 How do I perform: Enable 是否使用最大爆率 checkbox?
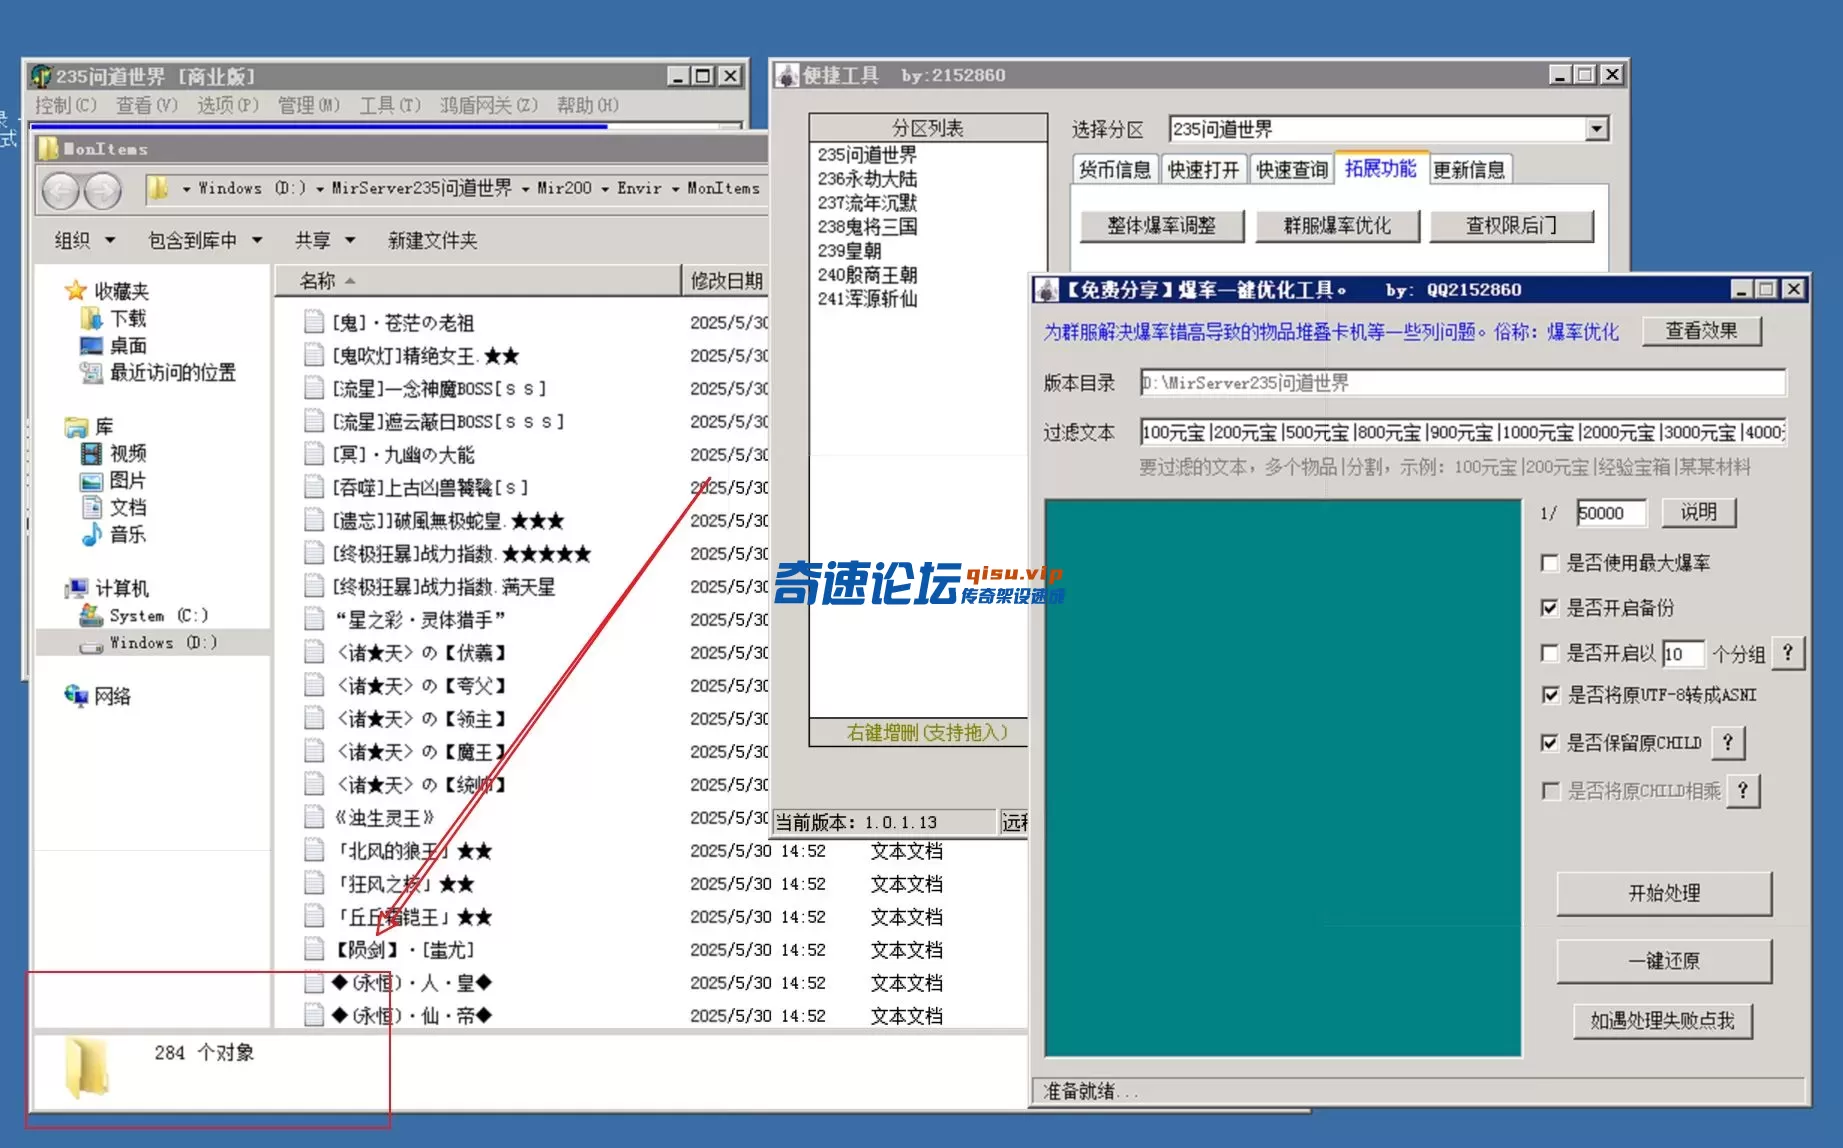coord(1550,563)
